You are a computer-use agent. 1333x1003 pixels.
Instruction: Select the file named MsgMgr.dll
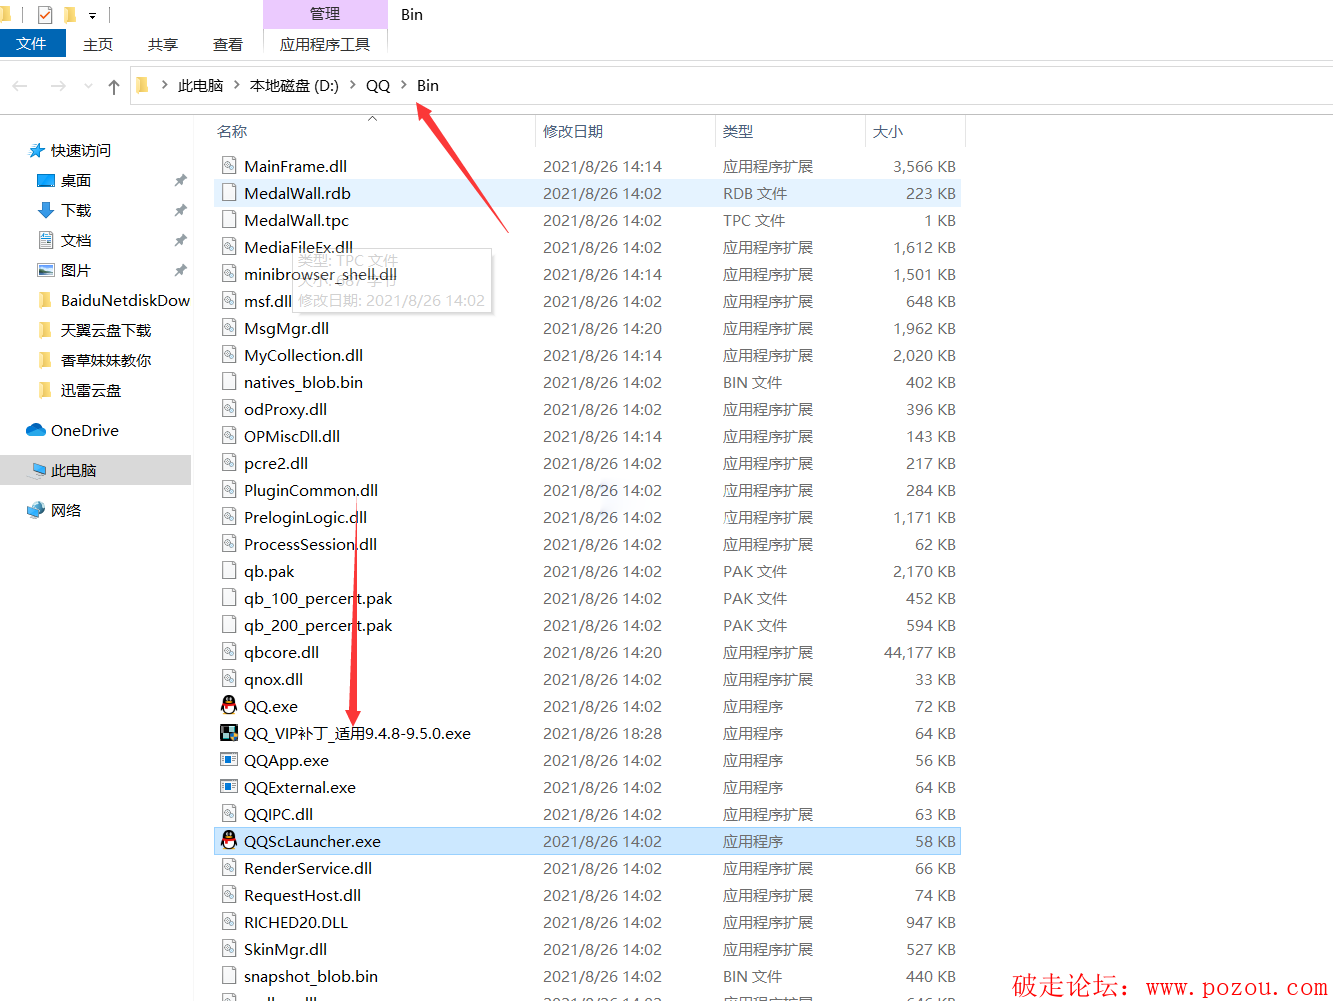tap(287, 329)
